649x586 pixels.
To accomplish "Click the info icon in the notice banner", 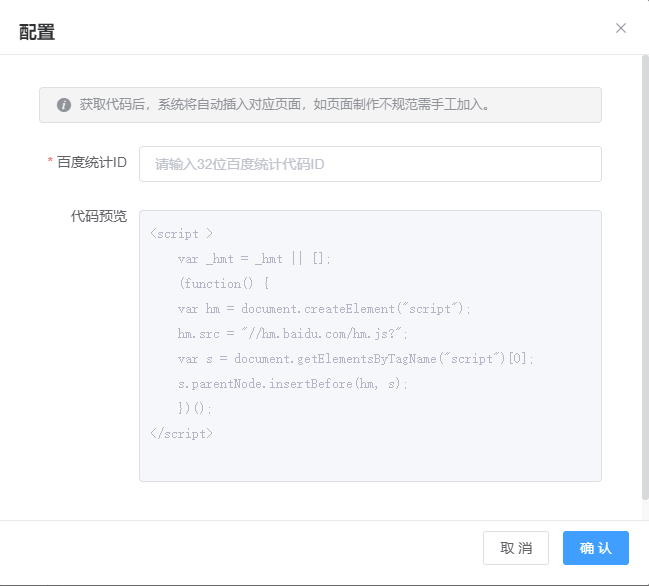I will (x=64, y=105).
